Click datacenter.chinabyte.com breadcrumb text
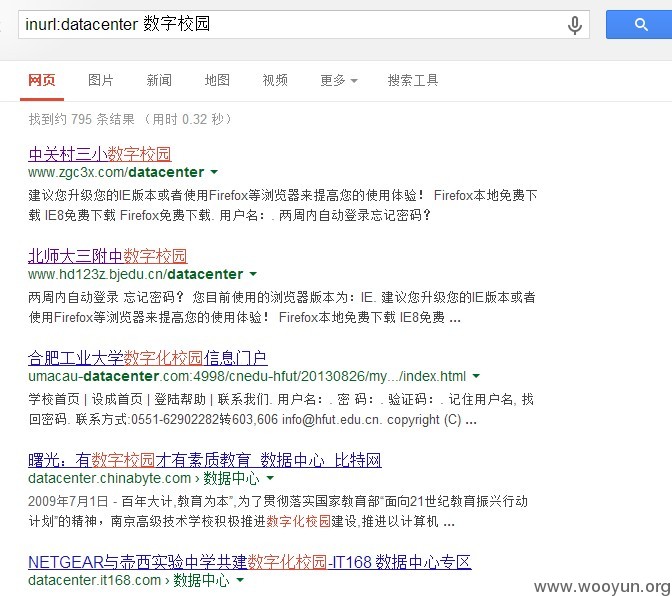Image resolution: width=672 pixels, height=596 pixels. coord(109,478)
